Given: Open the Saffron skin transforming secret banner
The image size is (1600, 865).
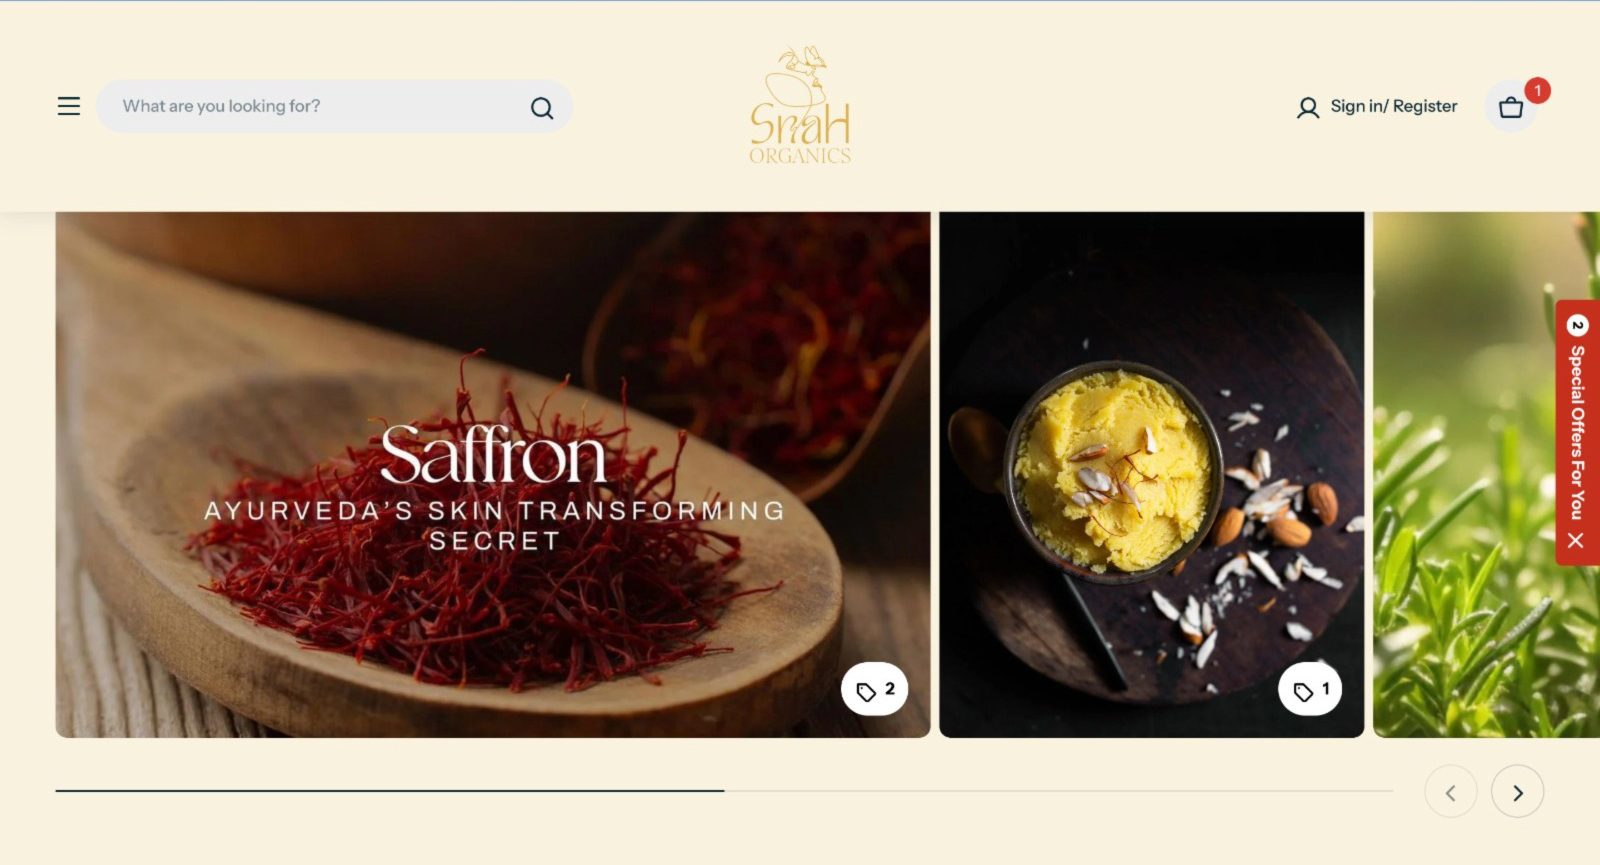Looking at the screenshot, I should pos(493,475).
